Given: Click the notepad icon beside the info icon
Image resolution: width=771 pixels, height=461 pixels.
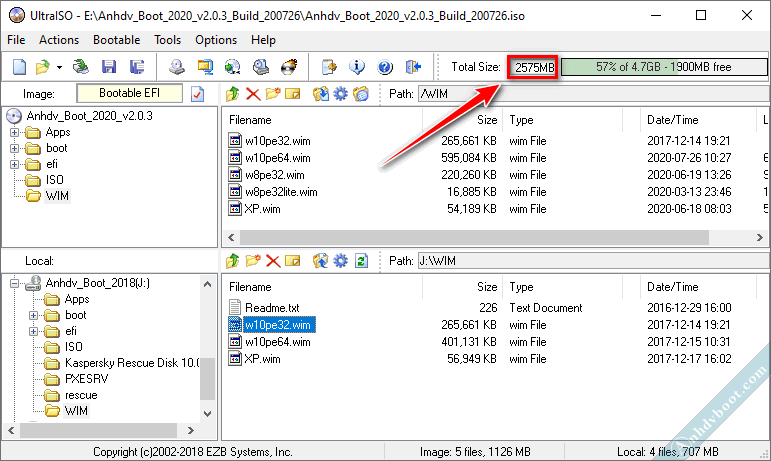Looking at the screenshot, I should 329,67.
